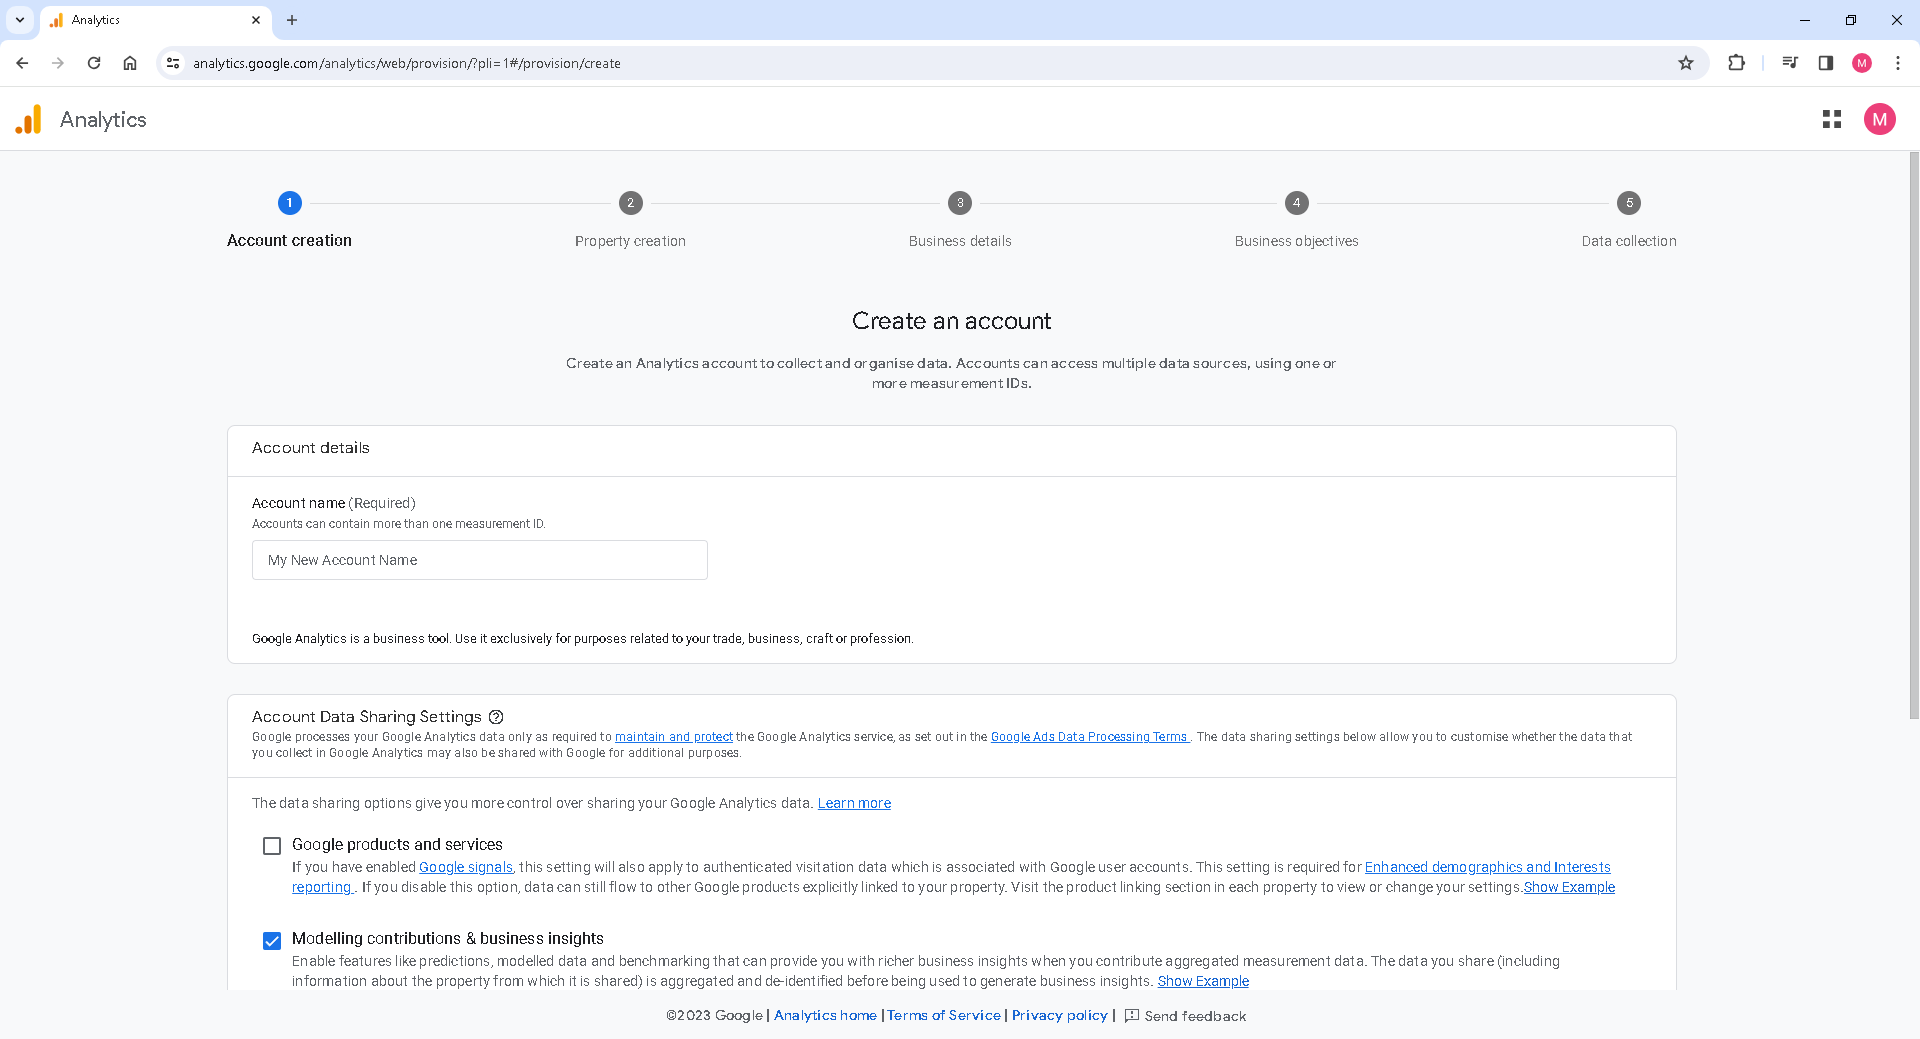Open the side panel icon
This screenshot has width=1920, height=1039.
coord(1825,62)
